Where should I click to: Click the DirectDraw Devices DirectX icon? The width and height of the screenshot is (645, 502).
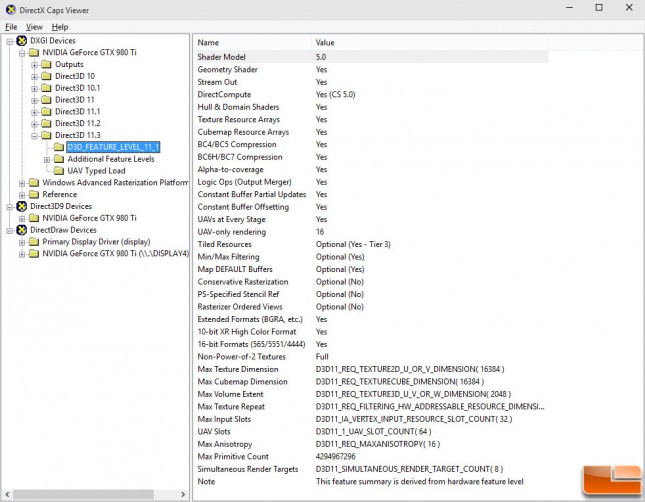tap(21, 230)
